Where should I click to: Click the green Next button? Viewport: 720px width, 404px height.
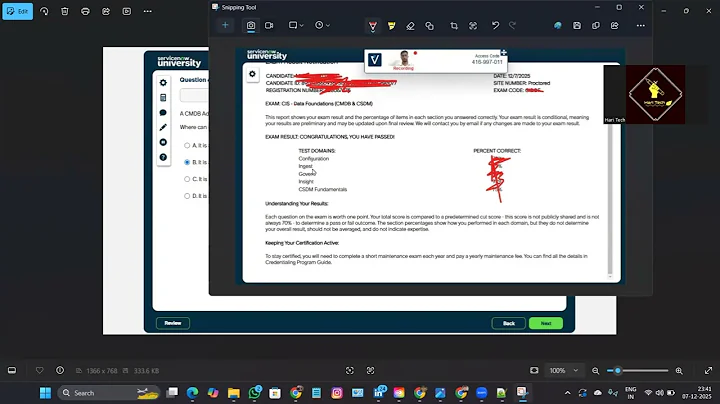click(546, 323)
